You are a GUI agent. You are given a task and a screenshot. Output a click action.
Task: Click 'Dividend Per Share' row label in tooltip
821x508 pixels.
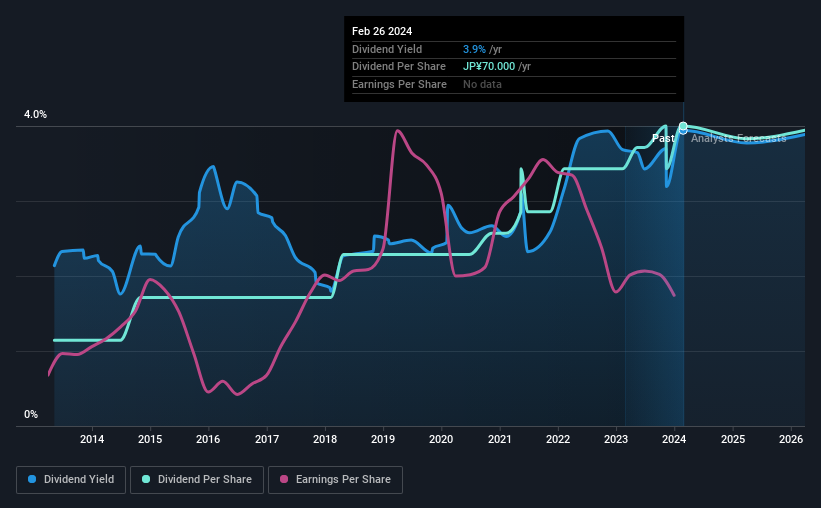[399, 67]
